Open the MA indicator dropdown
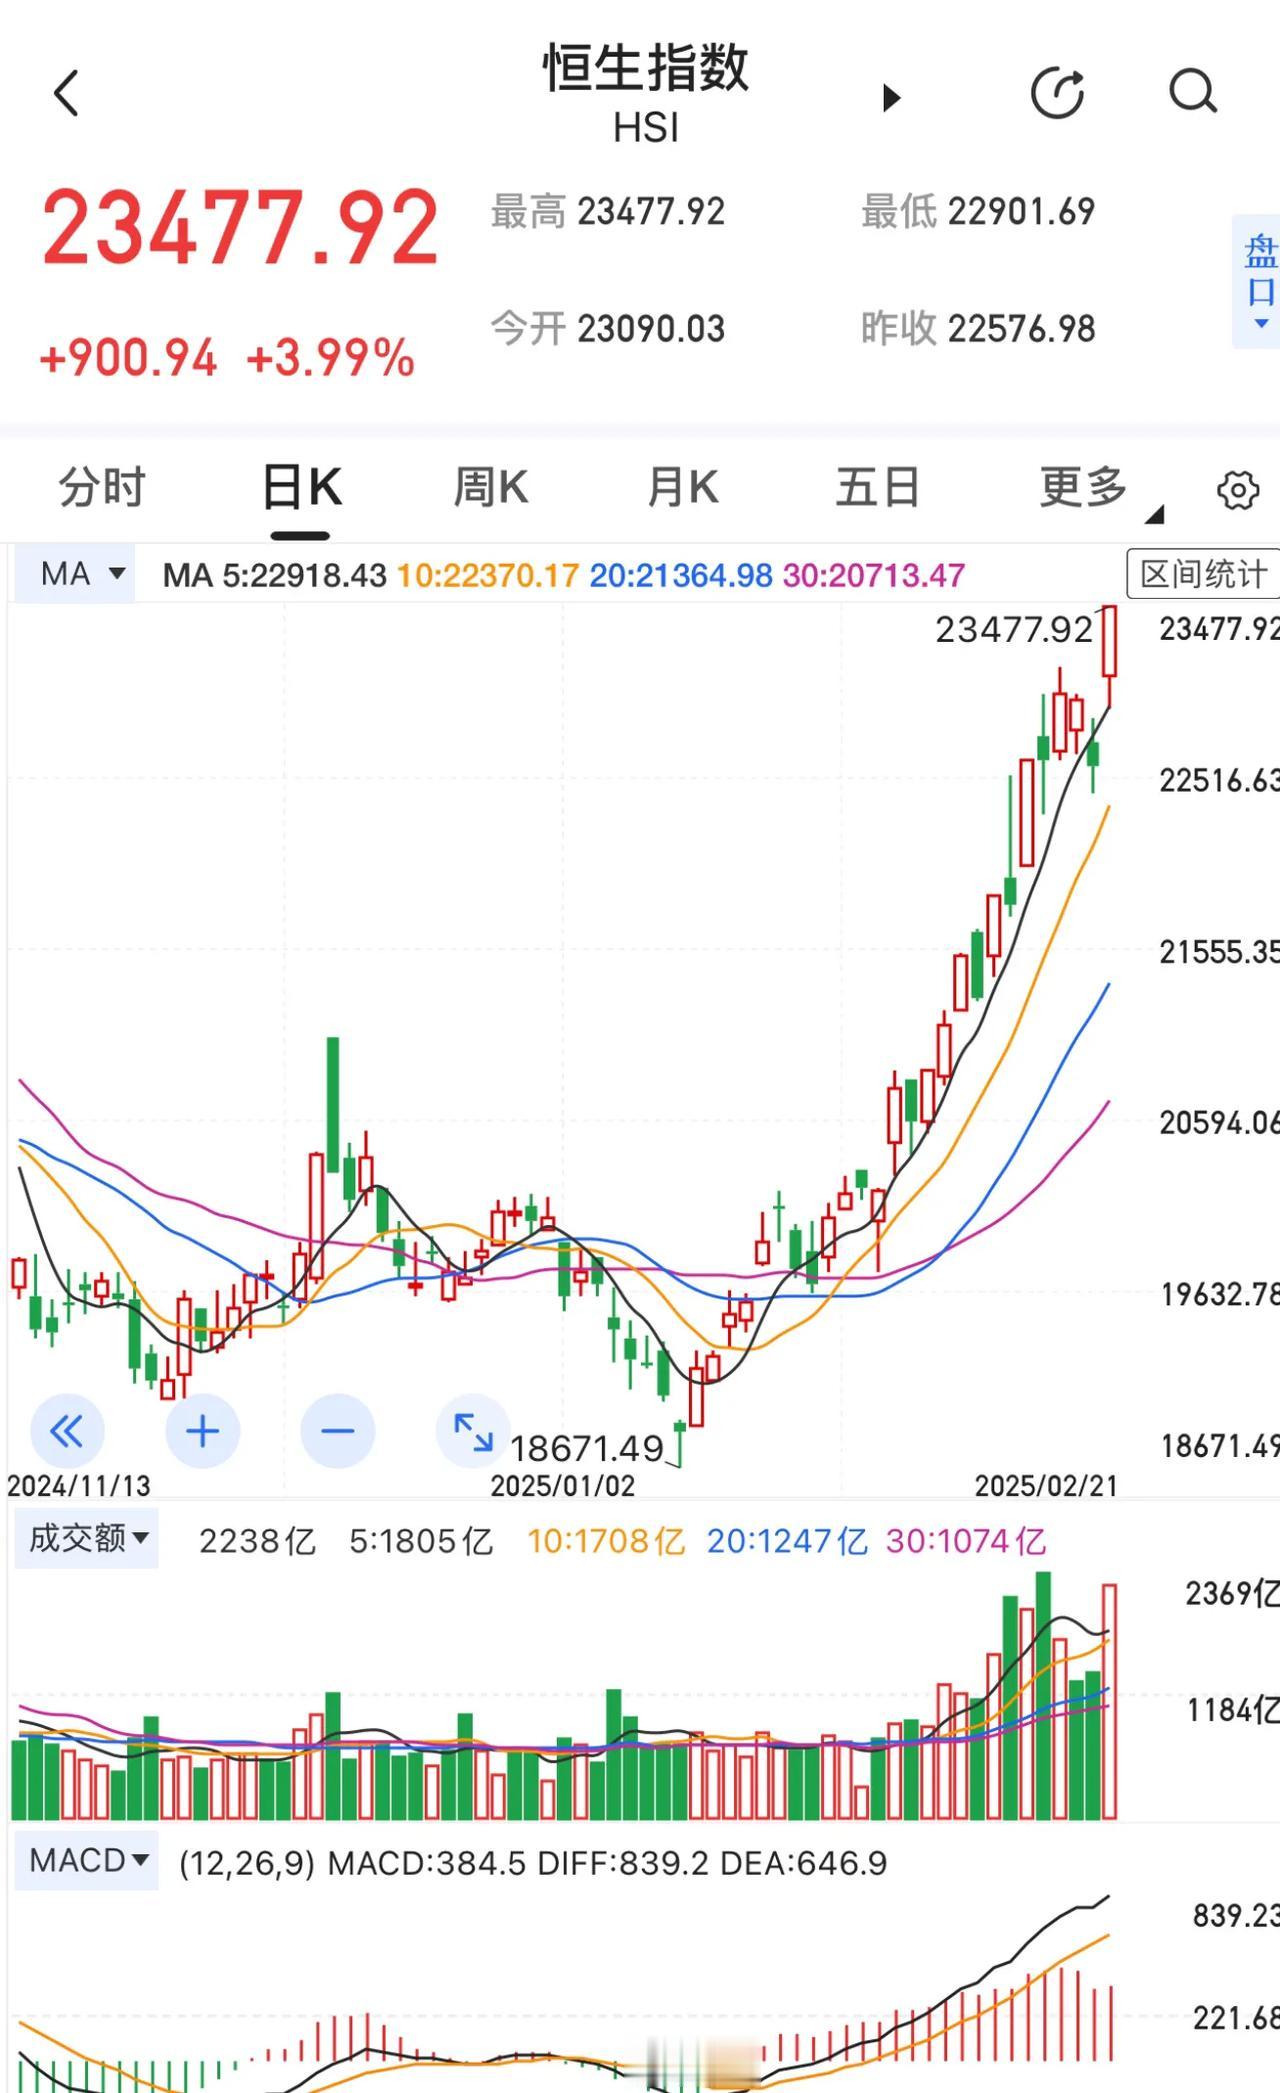This screenshot has height=2093, width=1280. click(x=74, y=574)
